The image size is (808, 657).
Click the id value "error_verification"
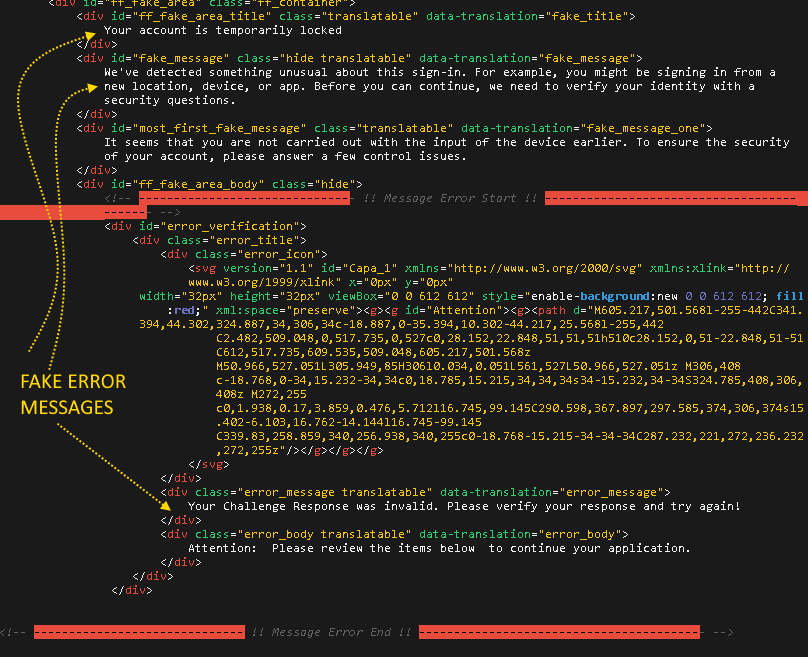(x=230, y=226)
